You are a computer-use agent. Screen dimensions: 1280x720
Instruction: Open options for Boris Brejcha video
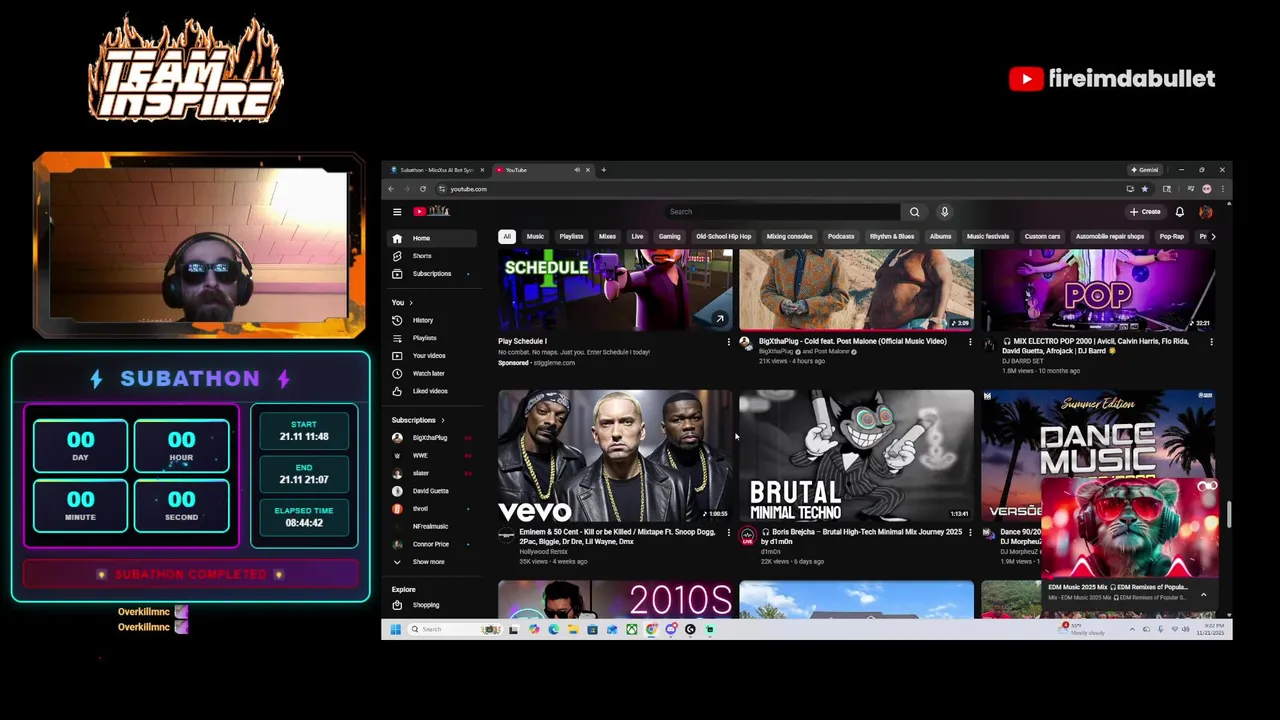[970, 533]
